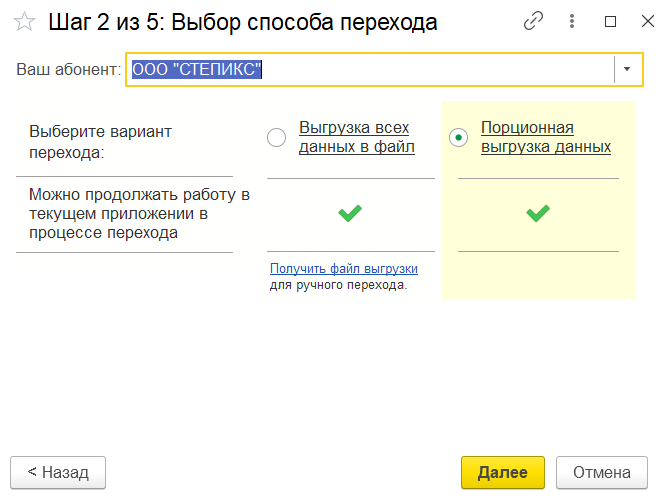Image resolution: width=672 pixels, height=502 pixels.
Task: Click the chain link icon in the title bar
Action: click(x=534, y=22)
